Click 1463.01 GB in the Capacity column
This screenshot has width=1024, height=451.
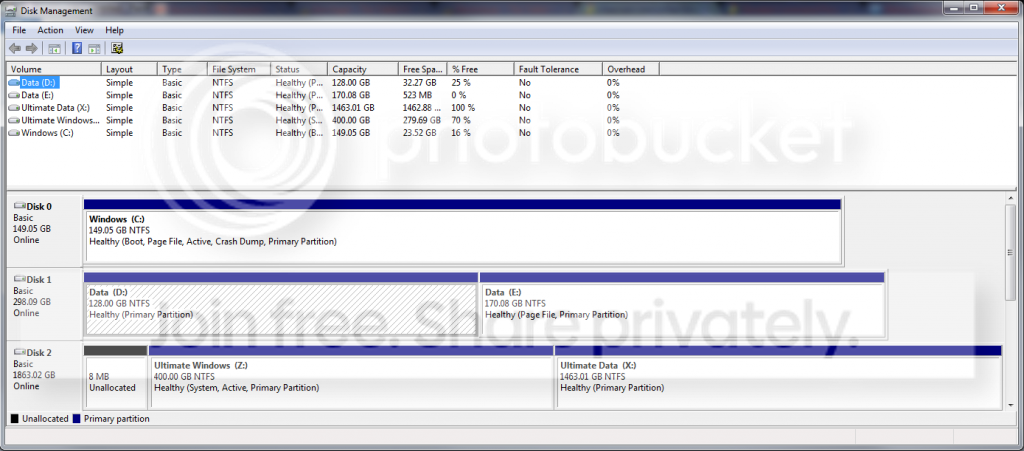tap(353, 108)
